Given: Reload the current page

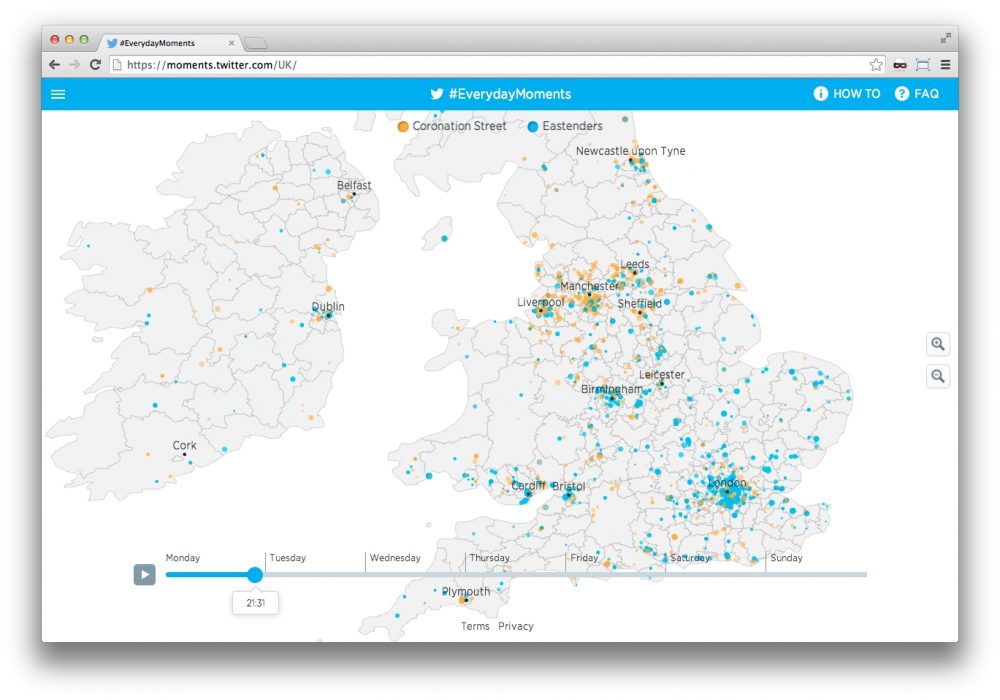Looking at the screenshot, I should [95, 64].
